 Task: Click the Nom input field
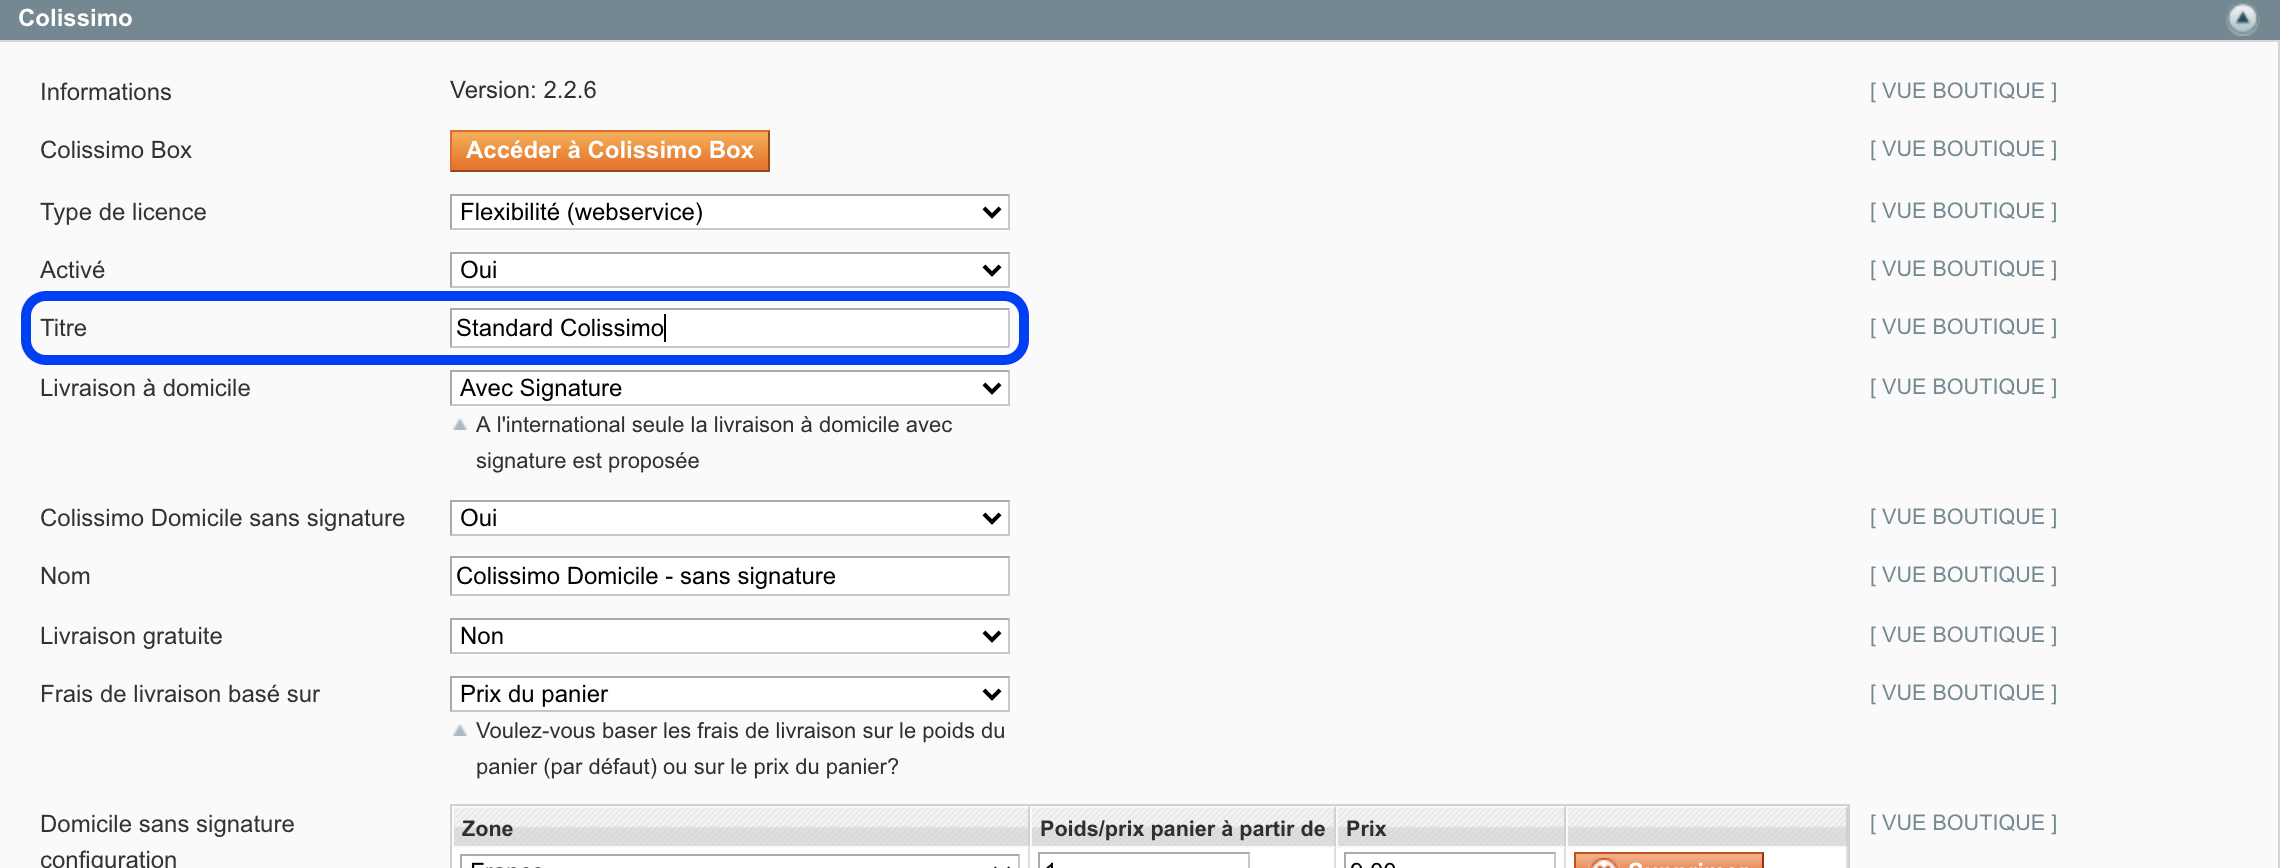pos(729,576)
